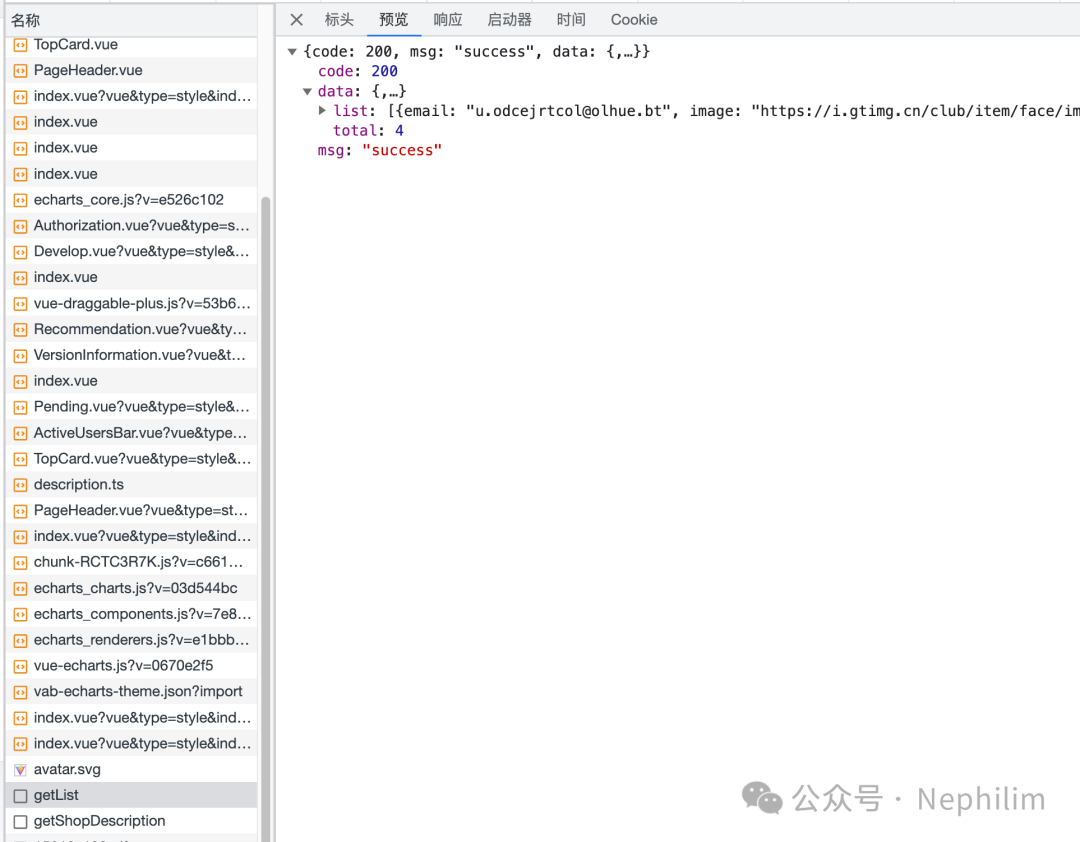Click the script icon of TopCard.vue
Viewport: 1080px width, 842px height.
tap(21, 45)
